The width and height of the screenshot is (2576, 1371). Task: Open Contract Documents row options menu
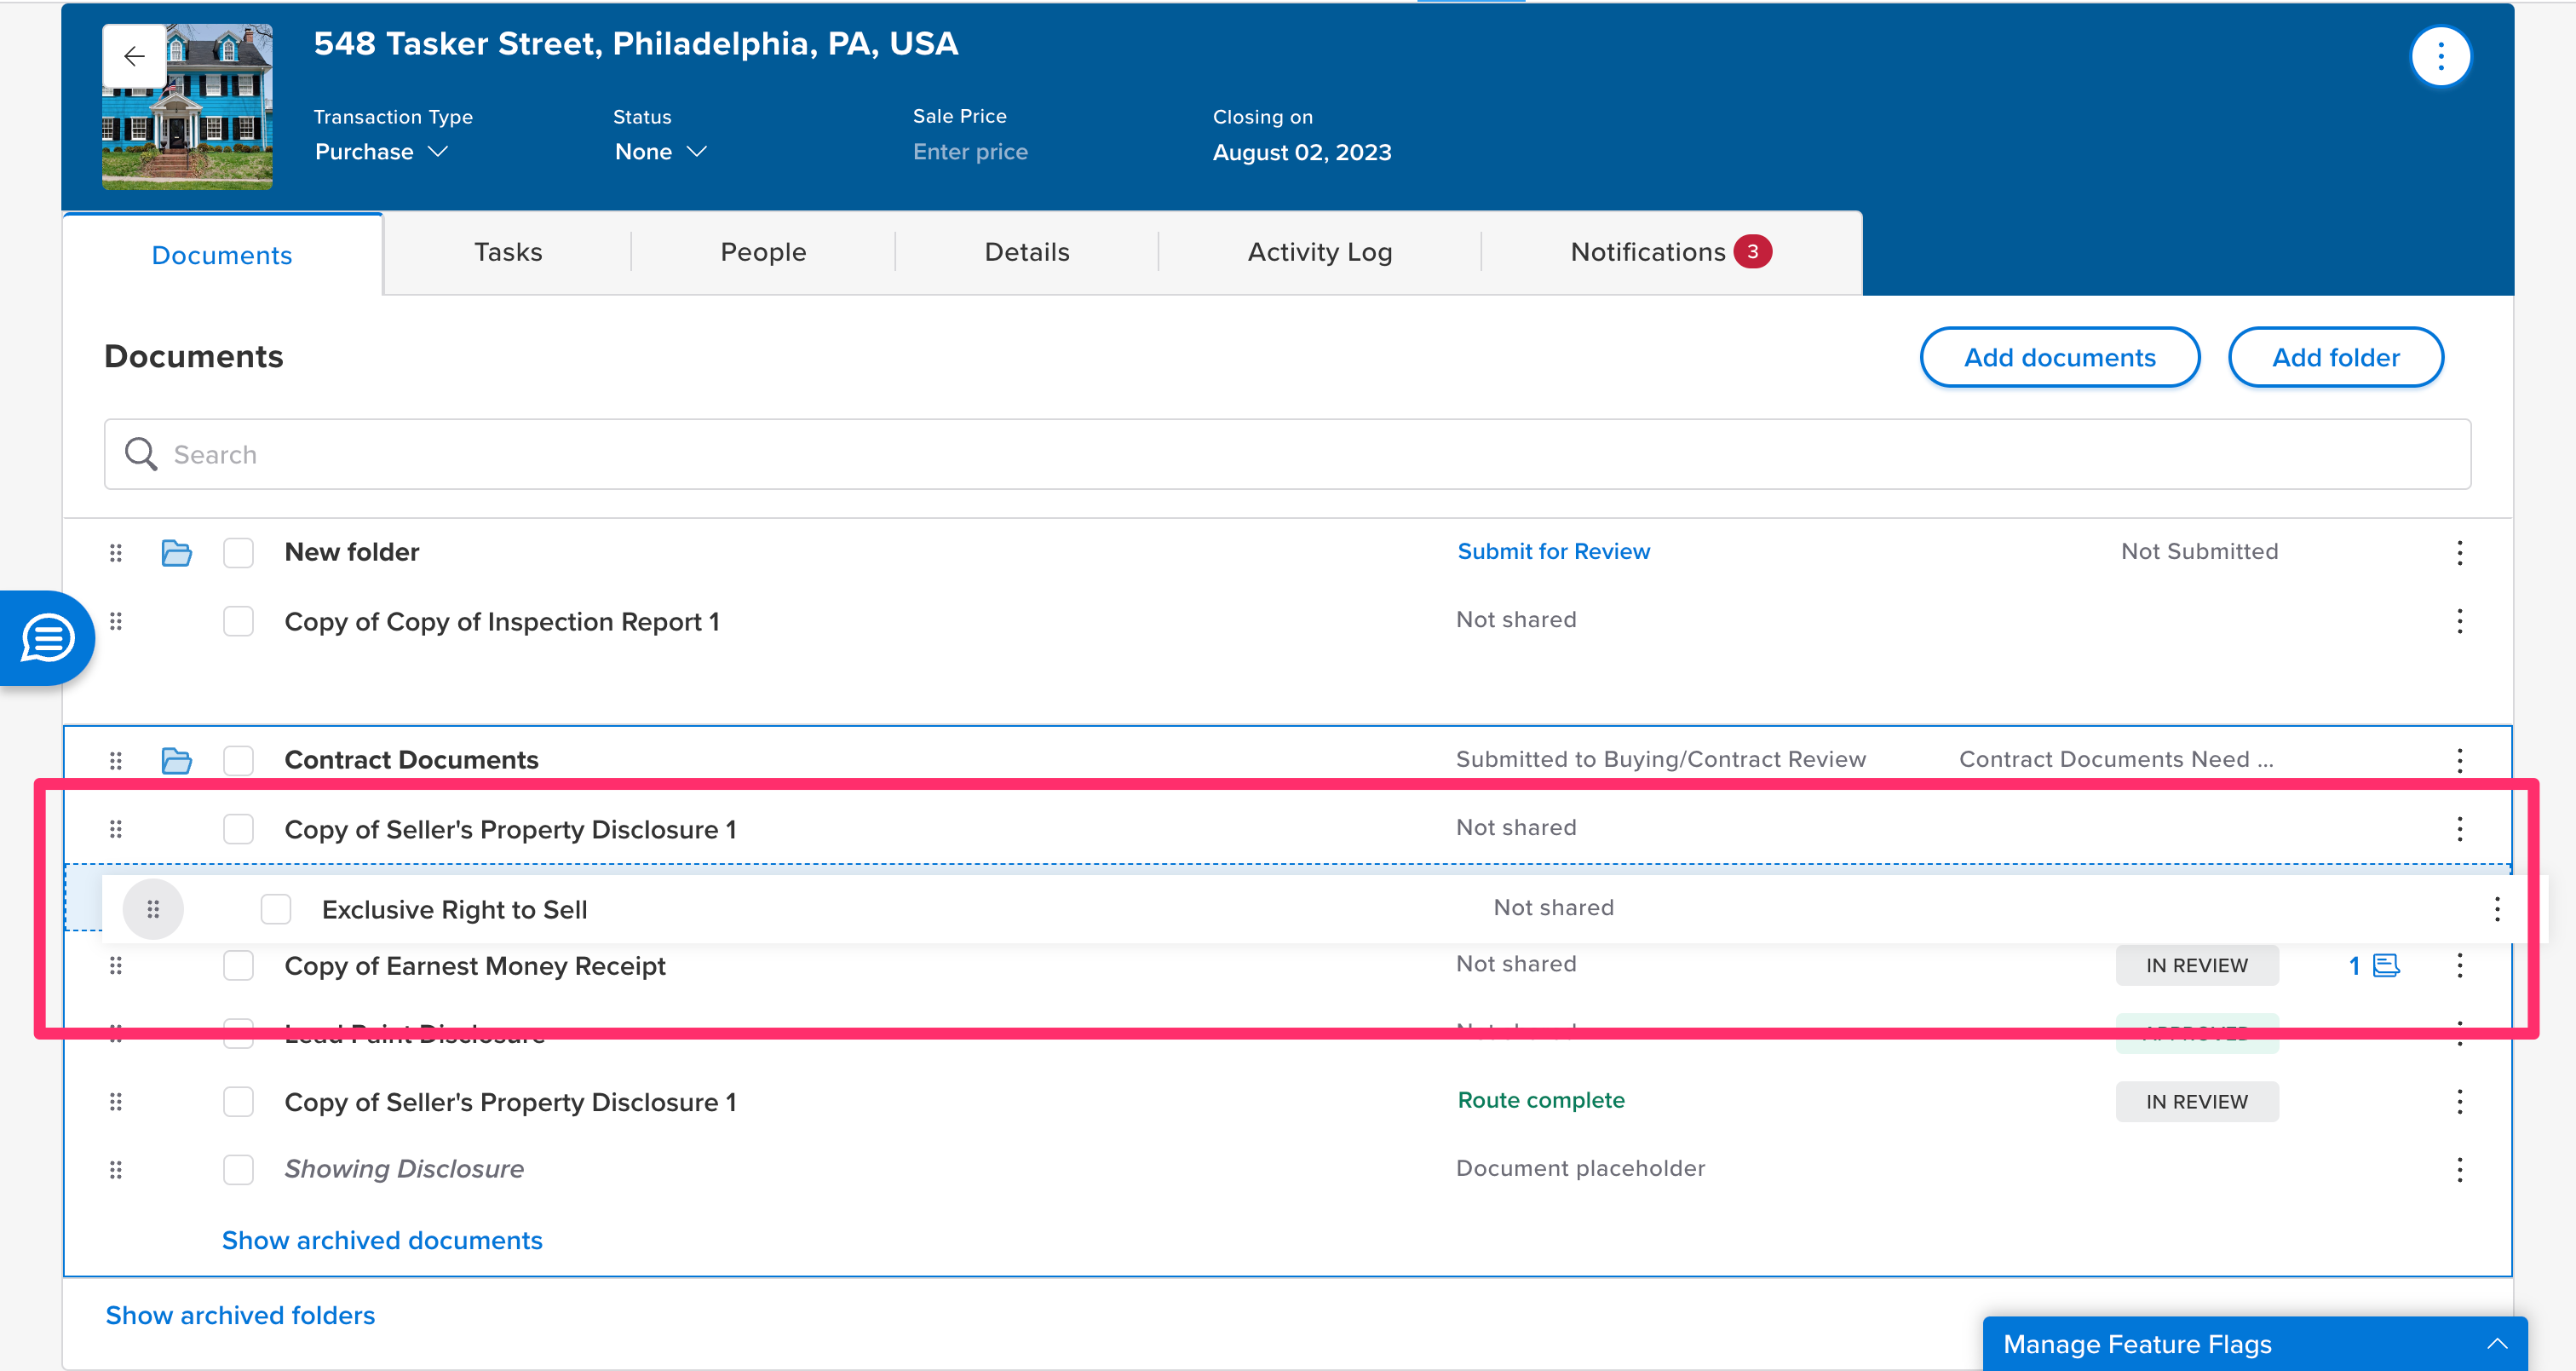tap(2459, 760)
